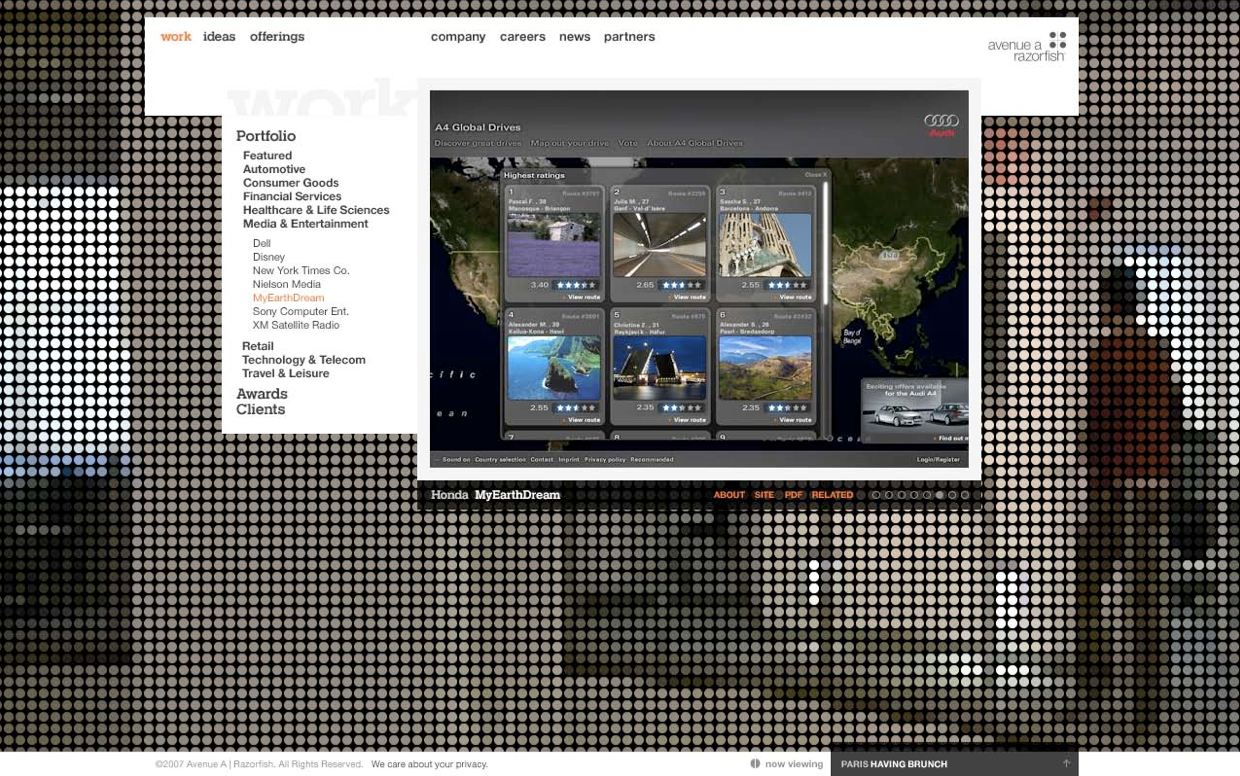Select the Disney client
This screenshot has height=776, width=1240.
click(x=269, y=257)
